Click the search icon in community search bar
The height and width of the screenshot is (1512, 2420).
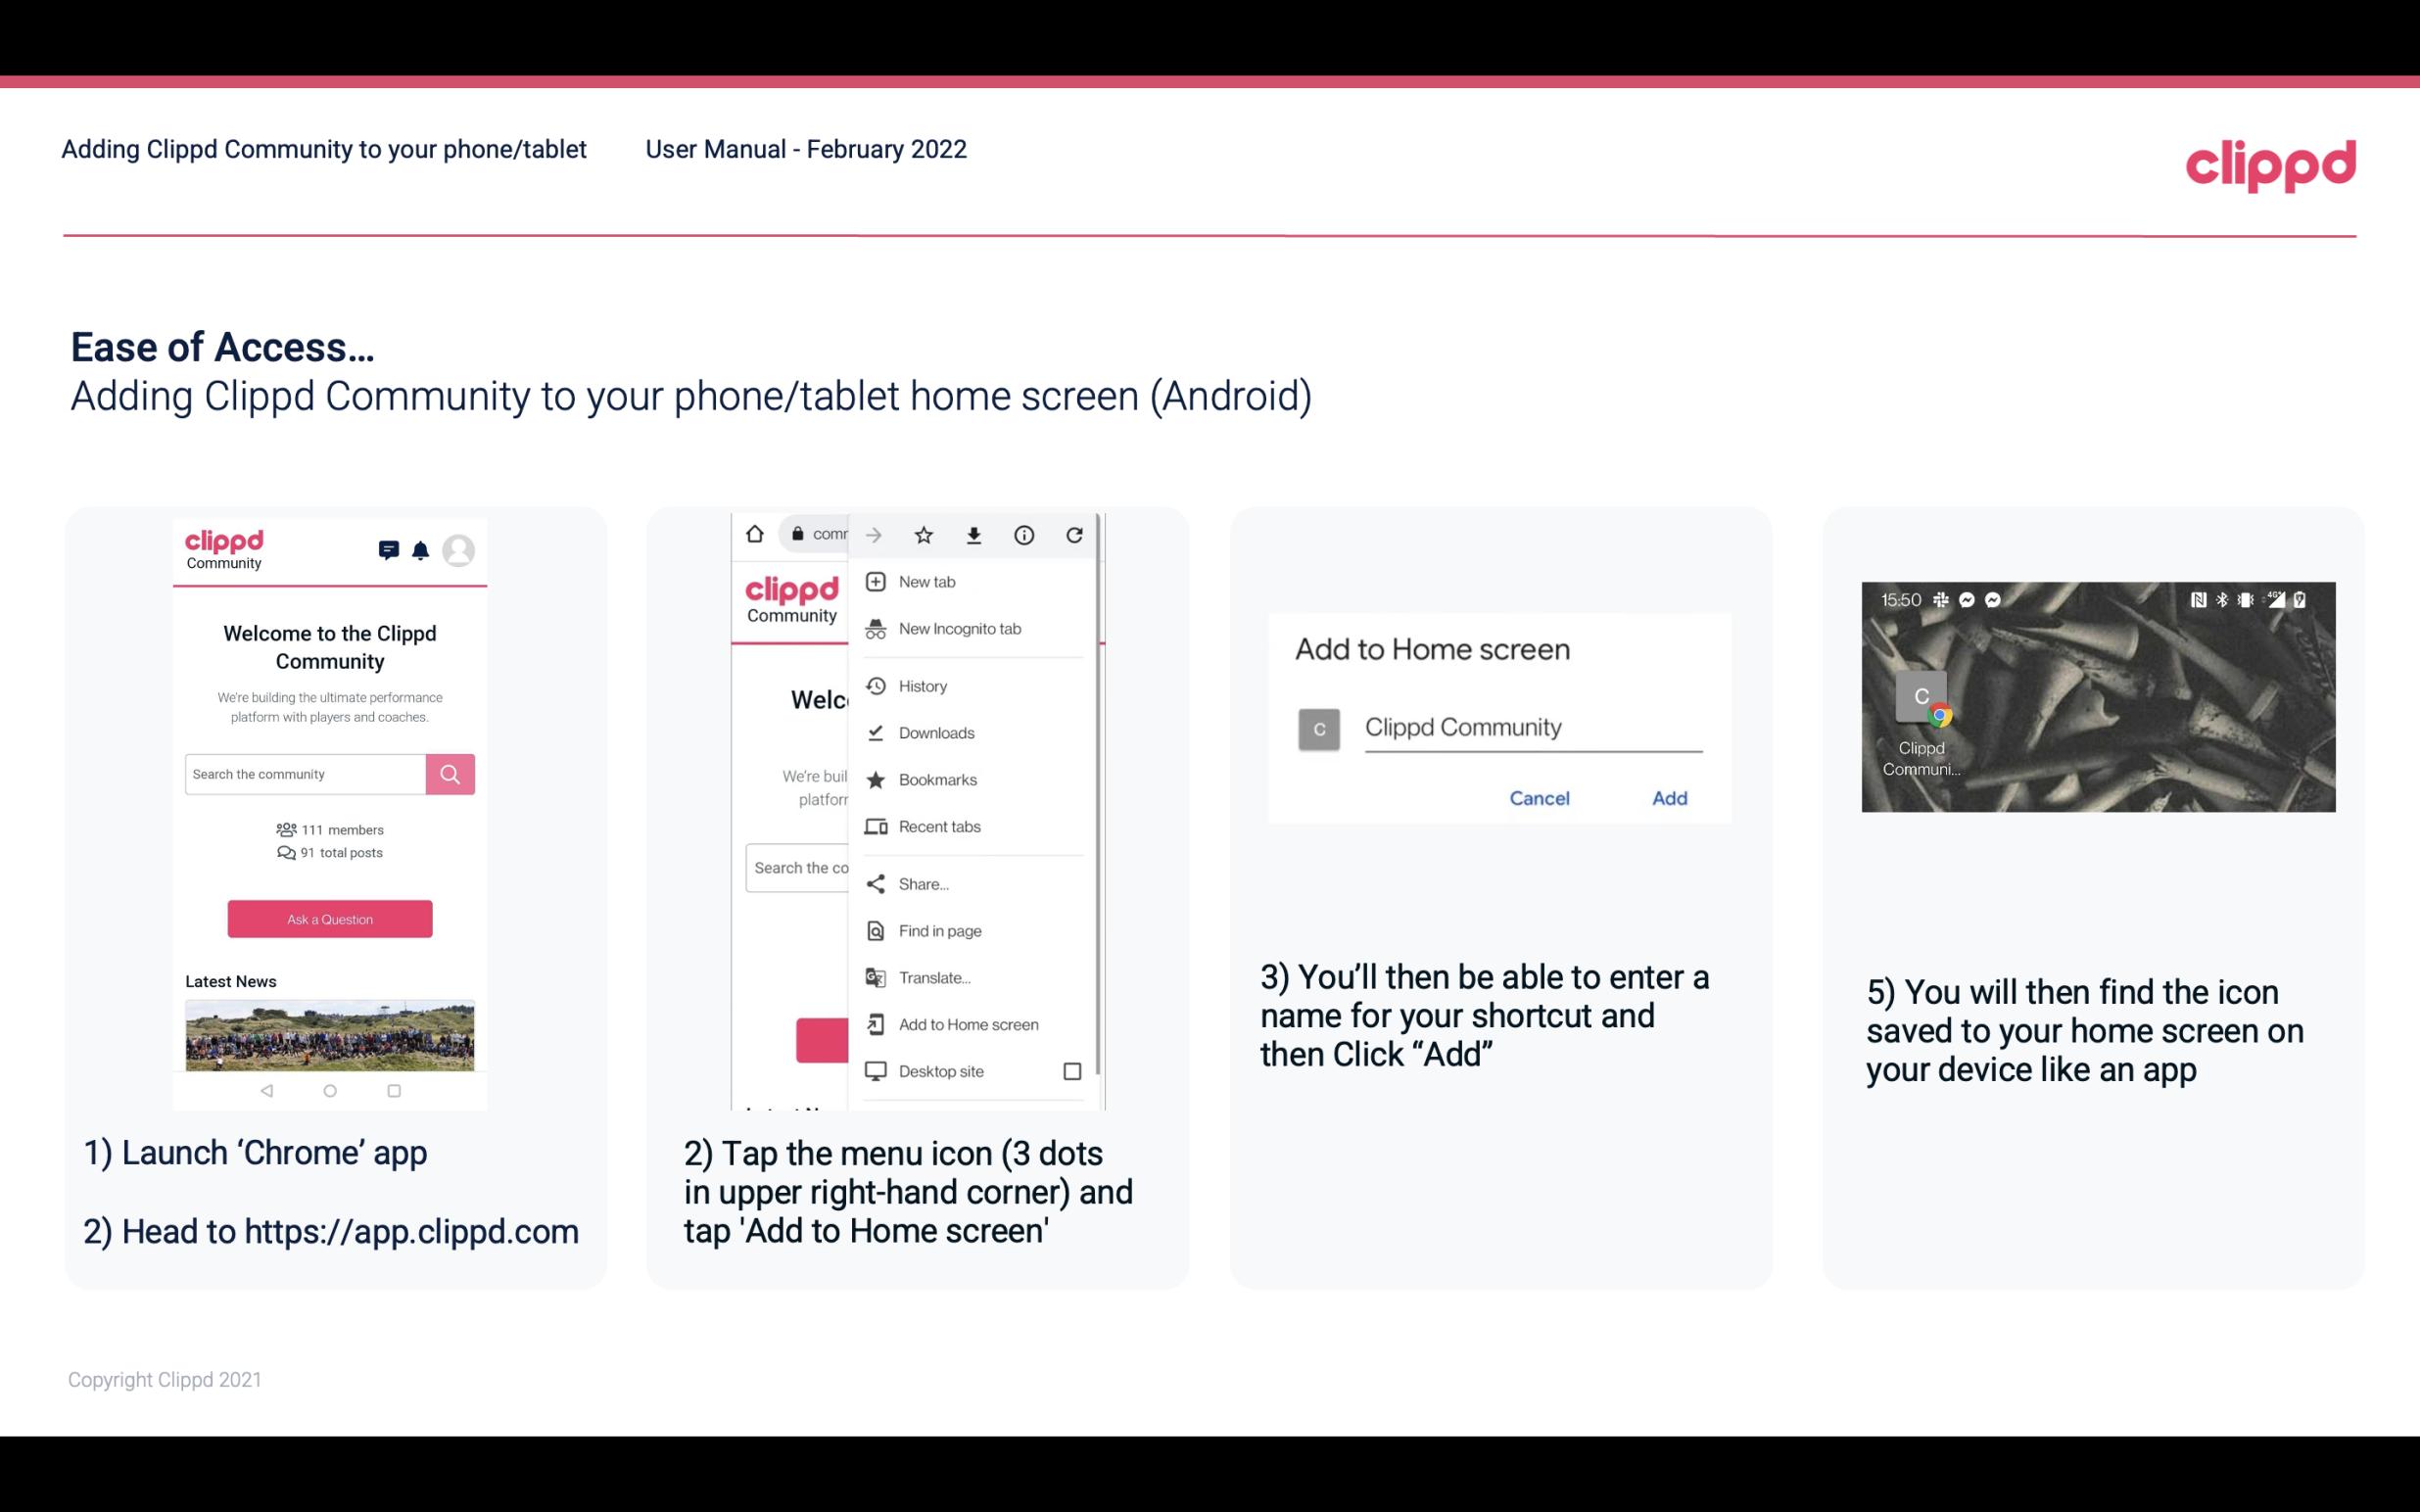coord(448,774)
